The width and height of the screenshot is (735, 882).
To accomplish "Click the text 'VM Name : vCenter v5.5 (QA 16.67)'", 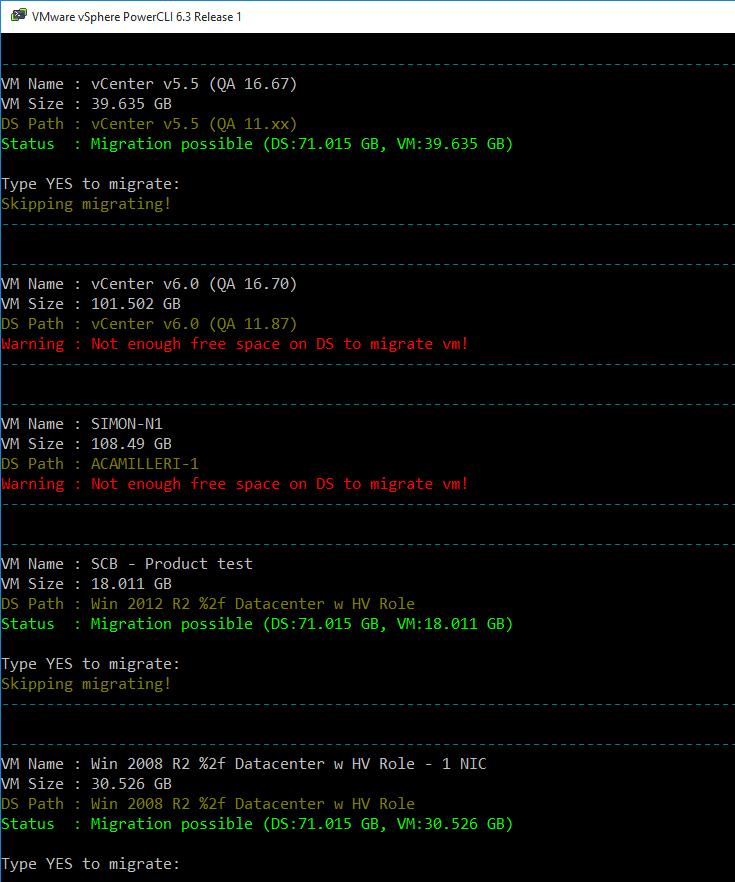I will coord(149,84).
